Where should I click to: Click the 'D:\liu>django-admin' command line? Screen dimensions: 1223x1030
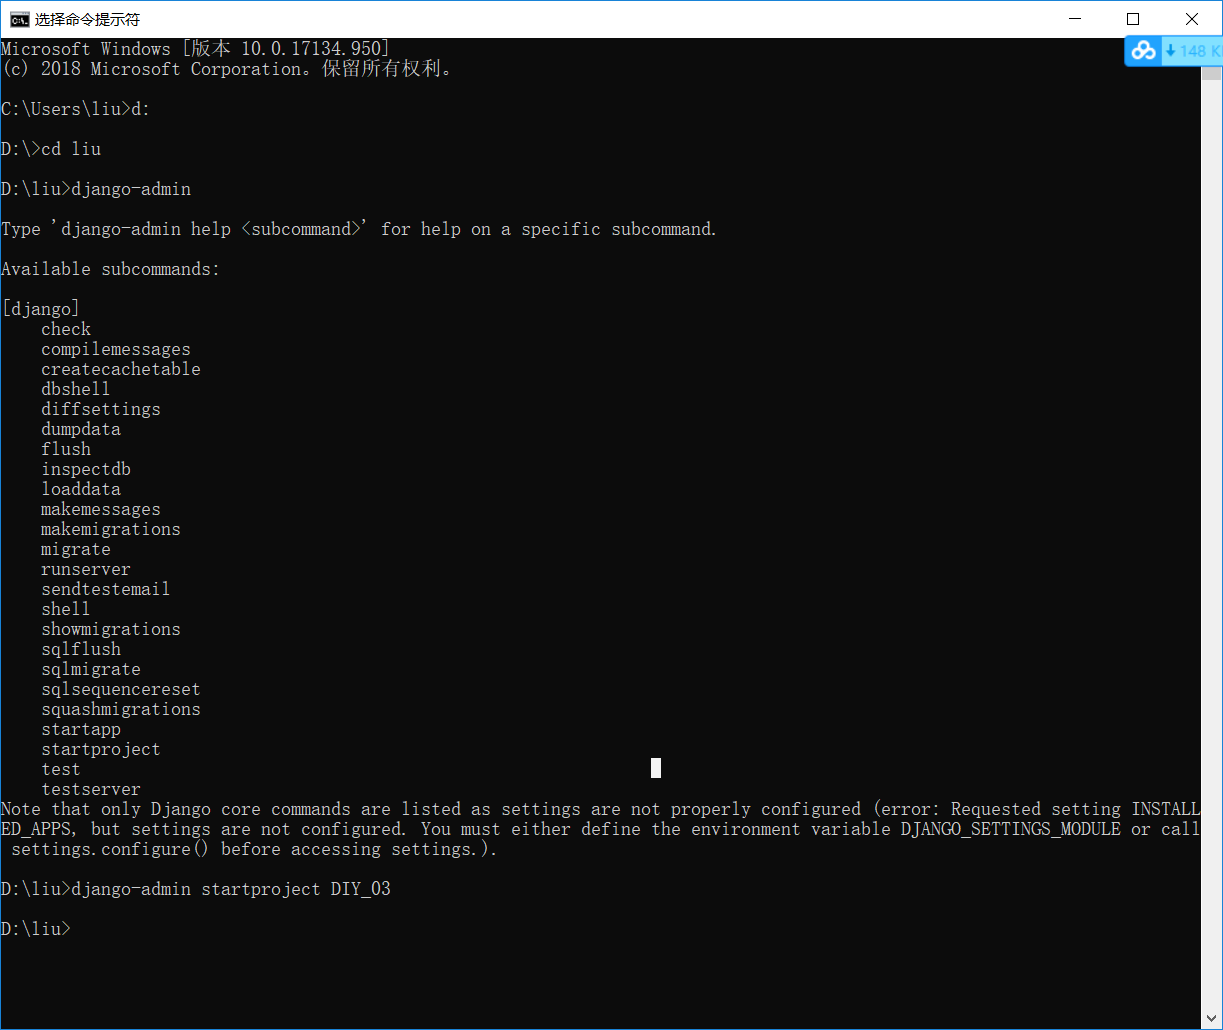click(96, 189)
